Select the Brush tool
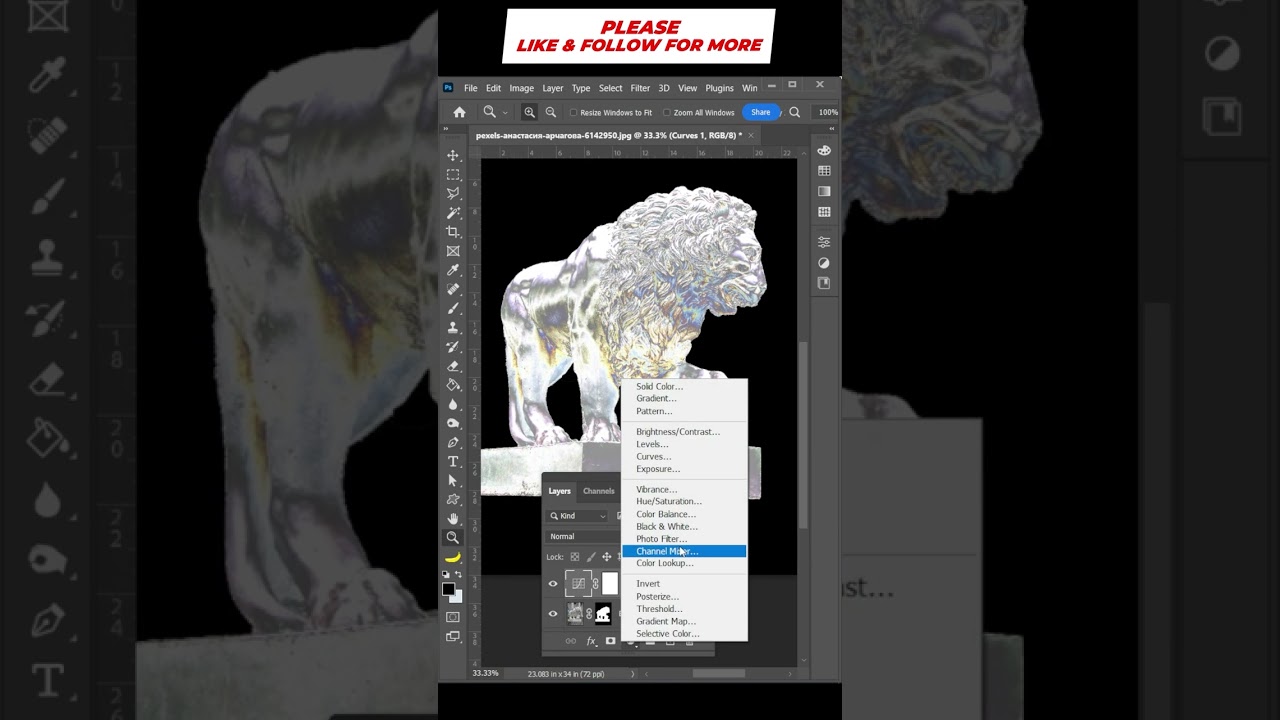The height and width of the screenshot is (720, 1280). tap(453, 308)
